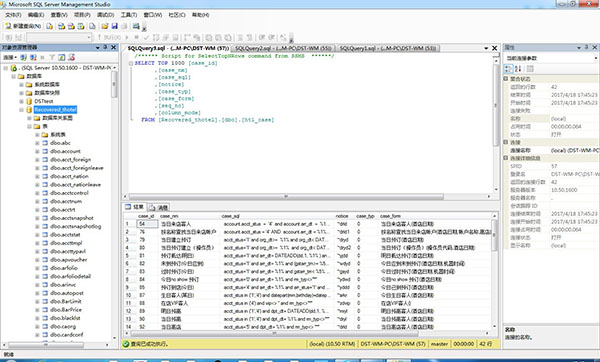Click row number 14 header in results grid
600x362 pixels.
click(129, 327)
